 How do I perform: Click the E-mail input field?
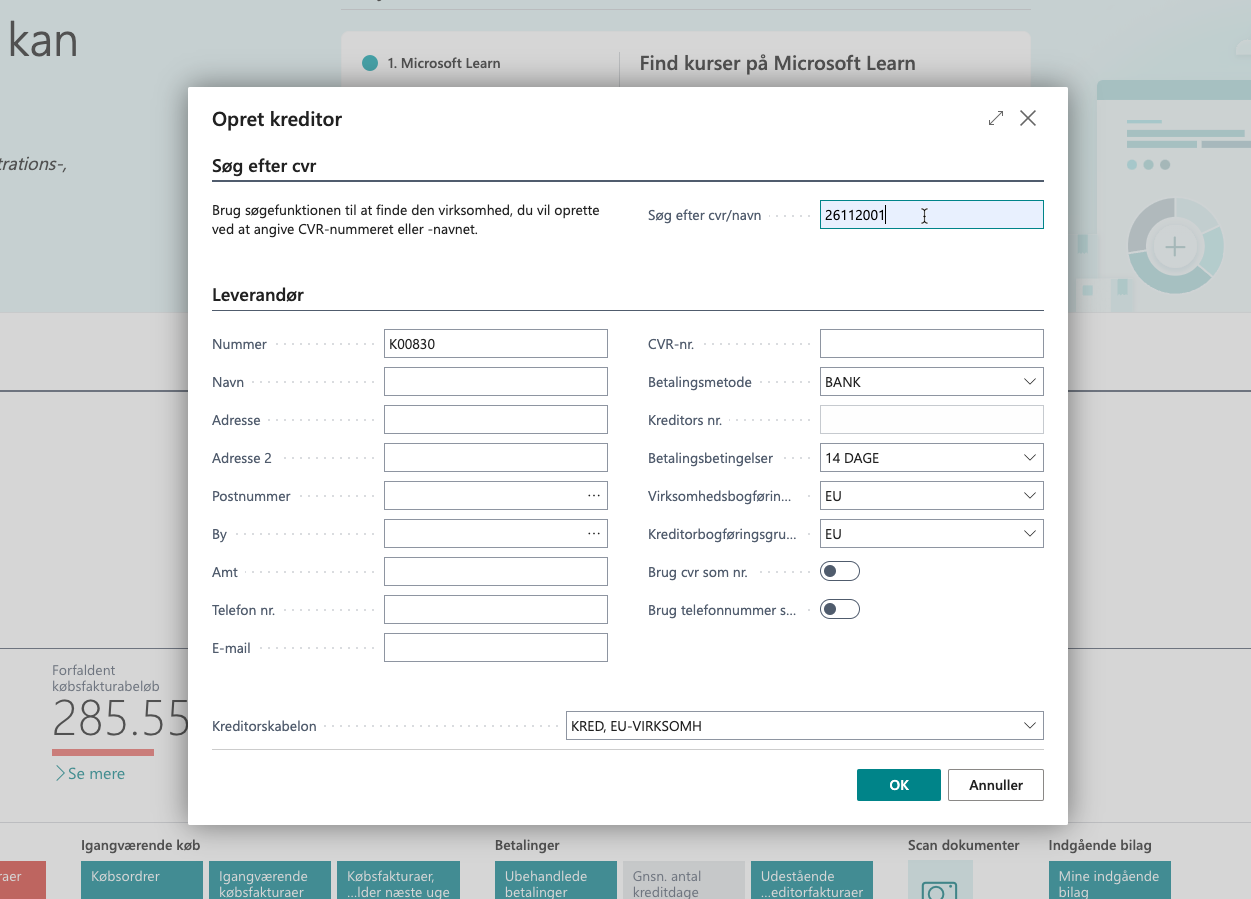pyautogui.click(x=495, y=648)
